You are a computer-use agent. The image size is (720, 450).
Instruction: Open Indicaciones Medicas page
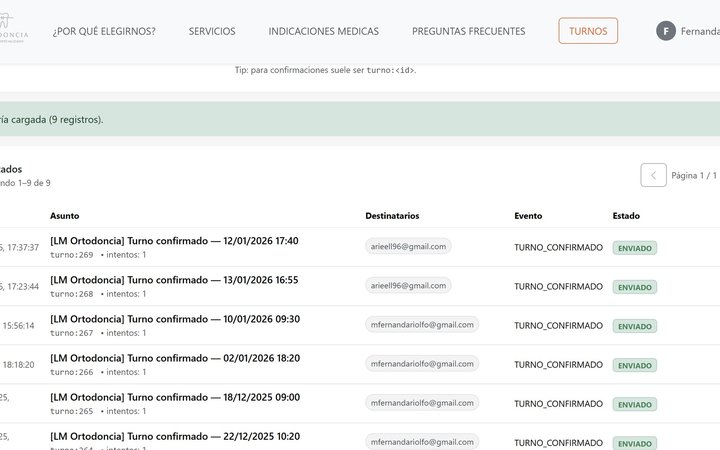(323, 31)
